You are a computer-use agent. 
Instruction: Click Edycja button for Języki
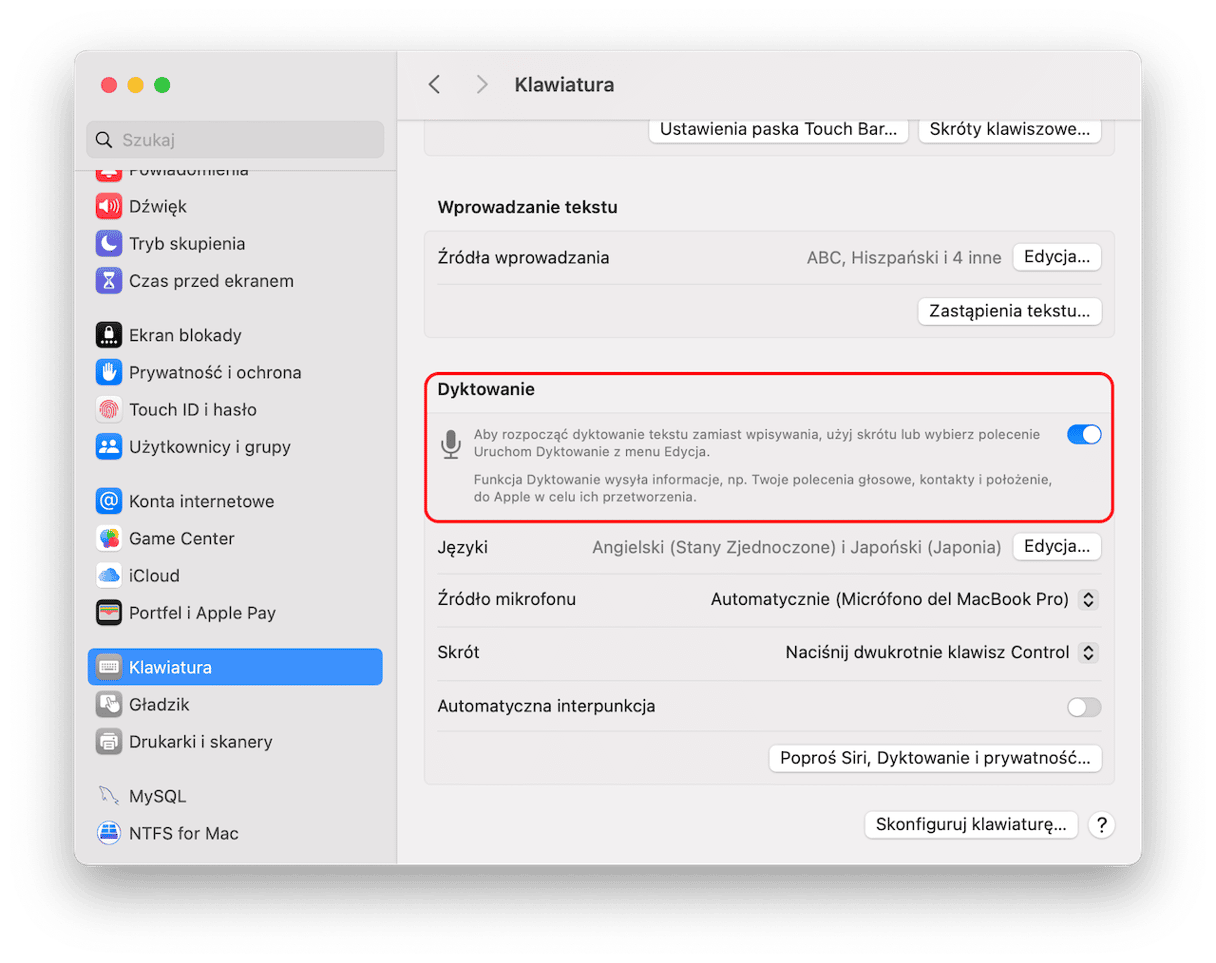point(1056,547)
